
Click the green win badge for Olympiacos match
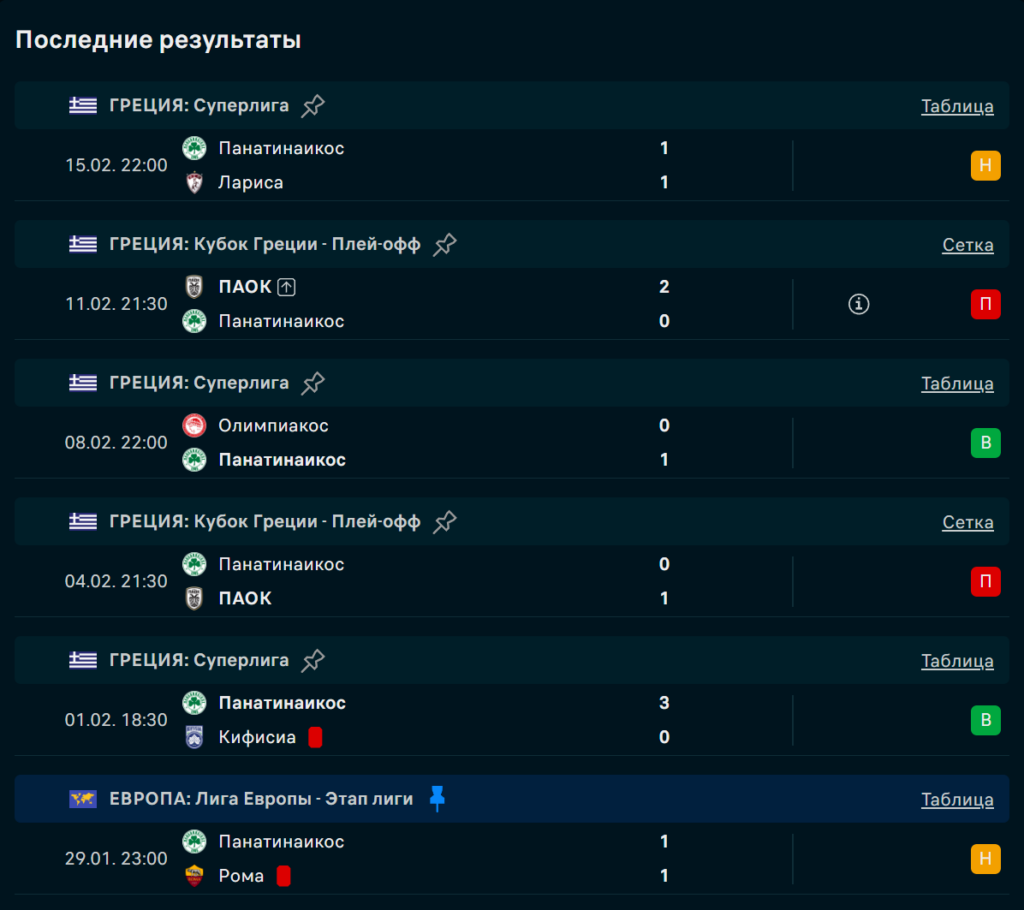click(985, 443)
